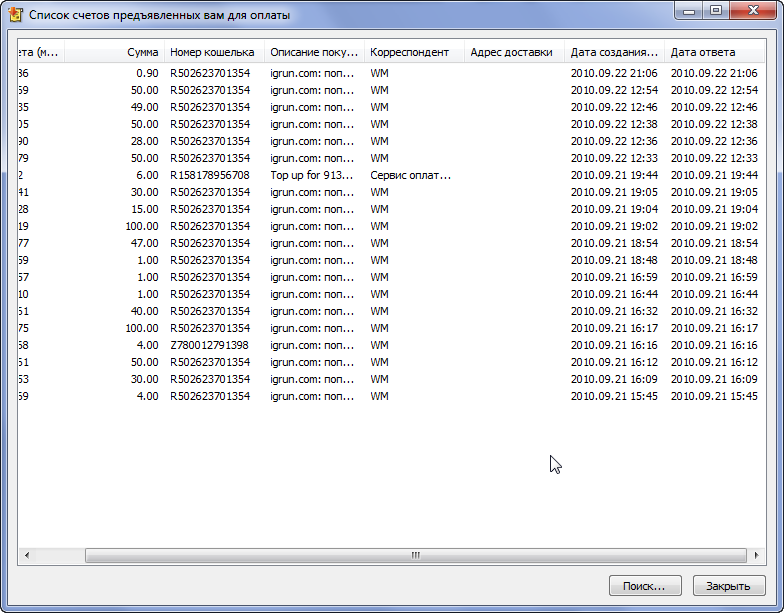Click the Адрес доставки column header
The image size is (784, 613).
coord(514,52)
